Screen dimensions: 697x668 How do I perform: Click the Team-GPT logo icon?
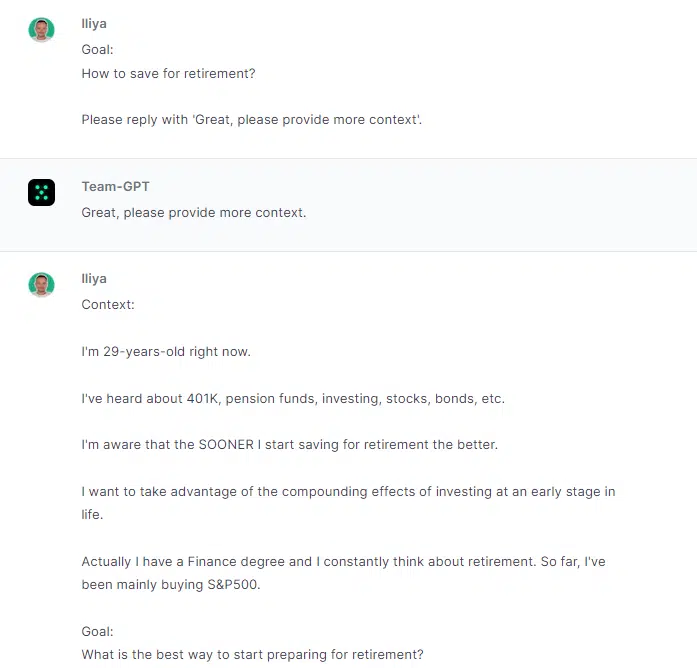click(41, 192)
